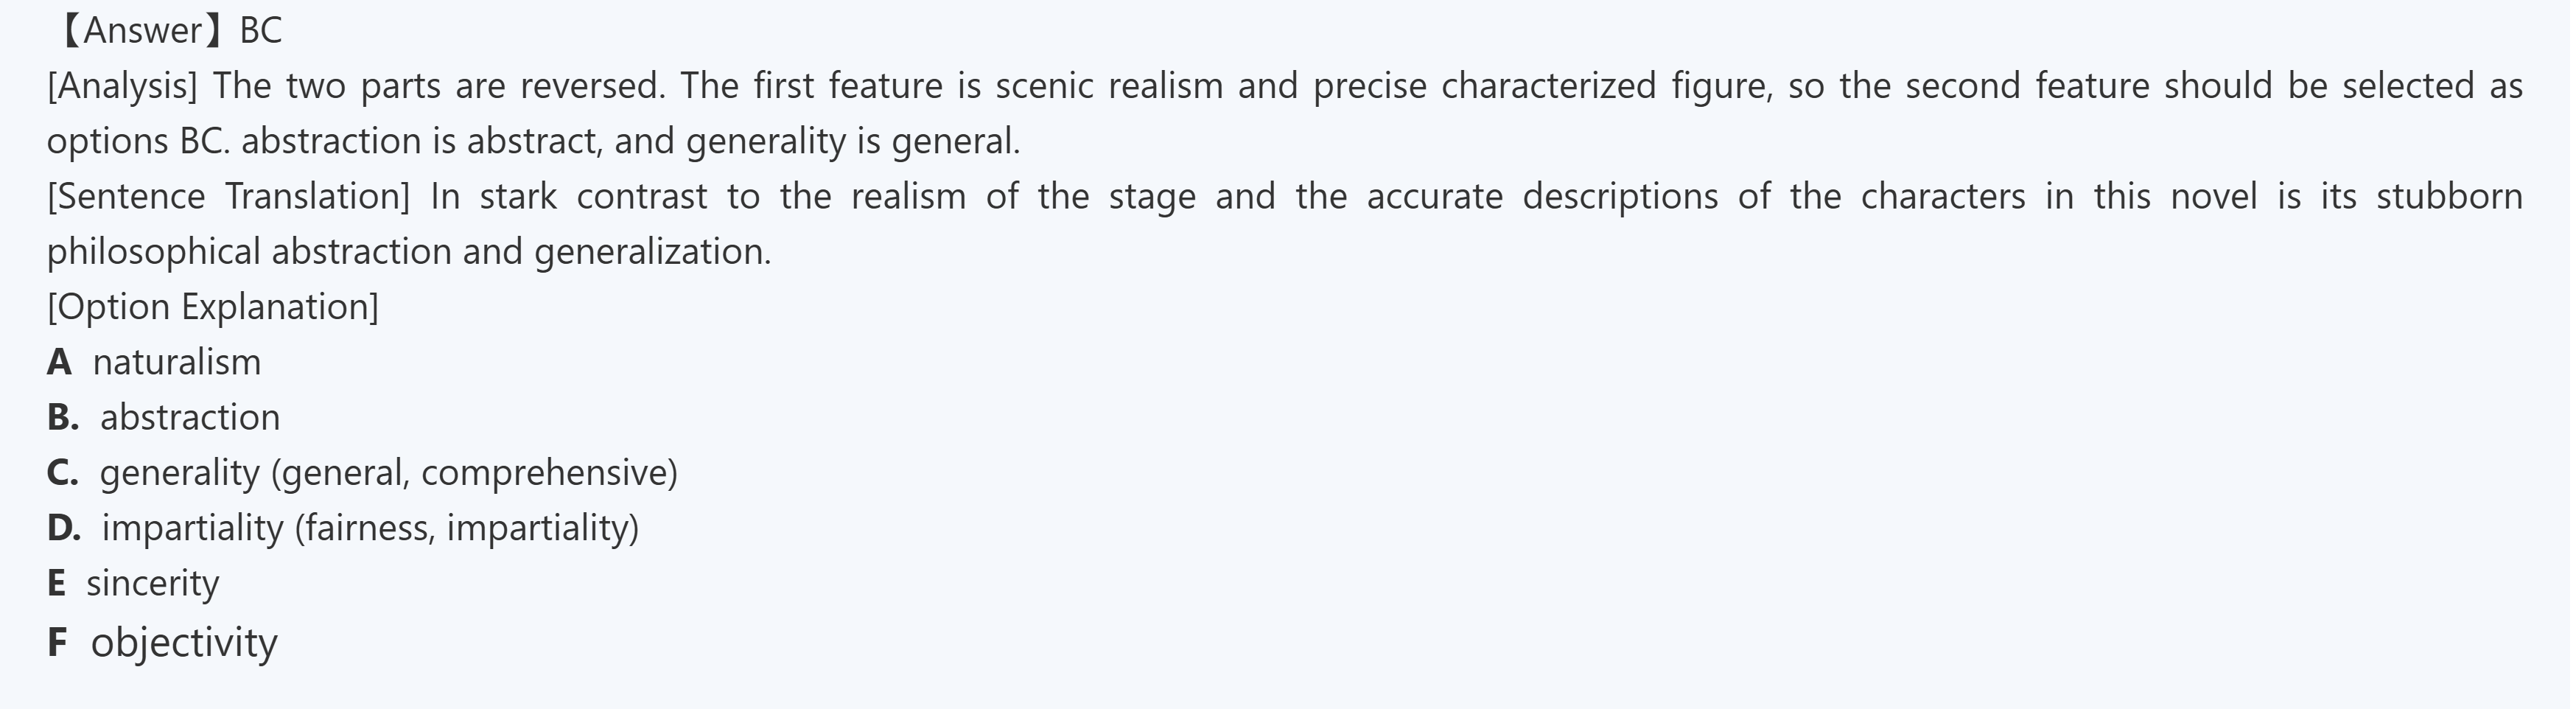Select the bold option letter A
The image size is (2576, 709).
pyautogui.click(x=59, y=362)
